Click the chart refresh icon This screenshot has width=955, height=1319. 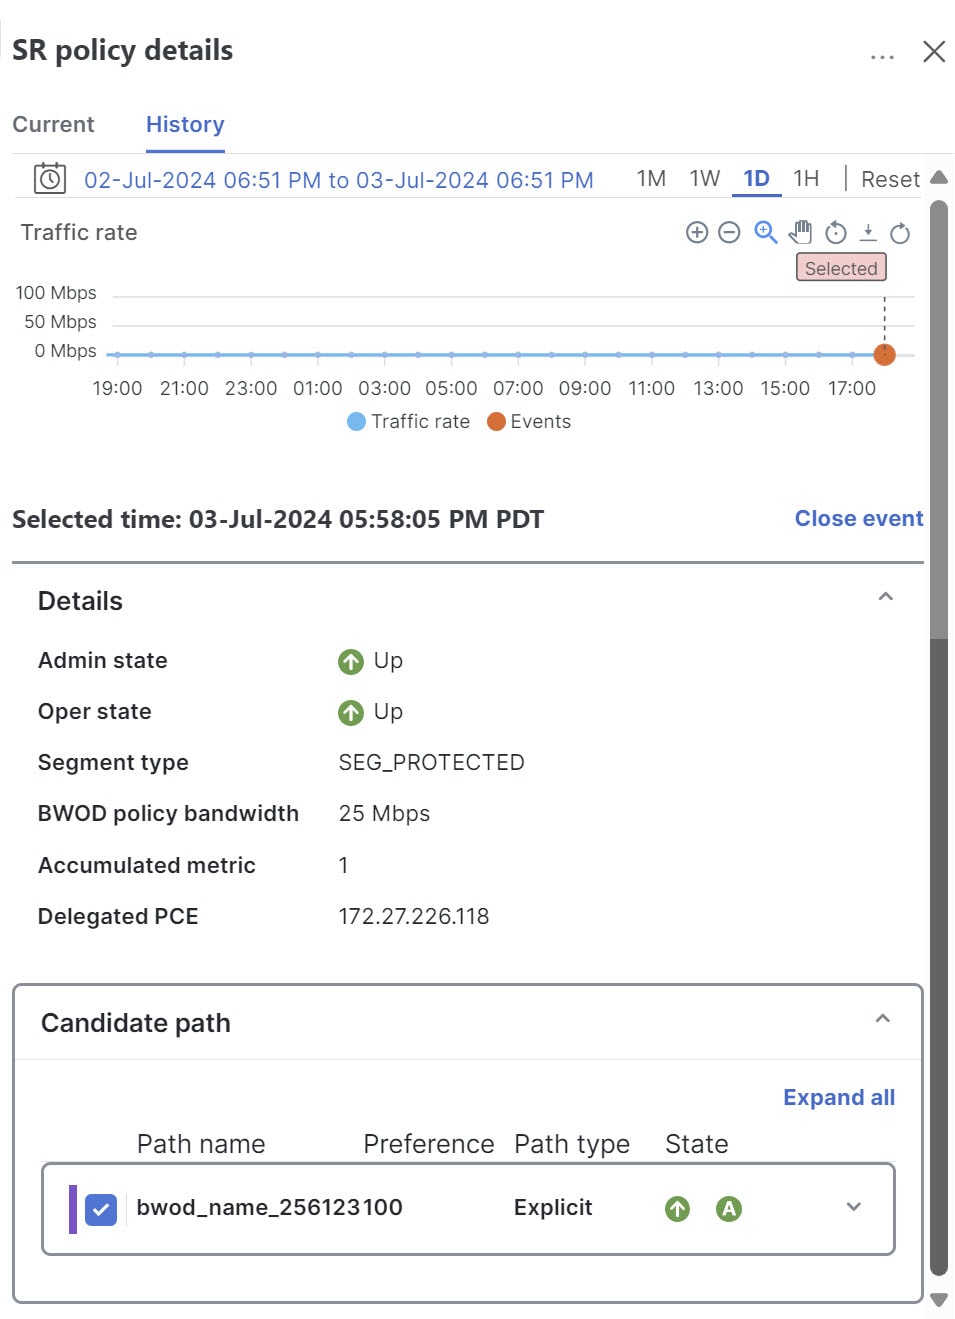coord(900,233)
